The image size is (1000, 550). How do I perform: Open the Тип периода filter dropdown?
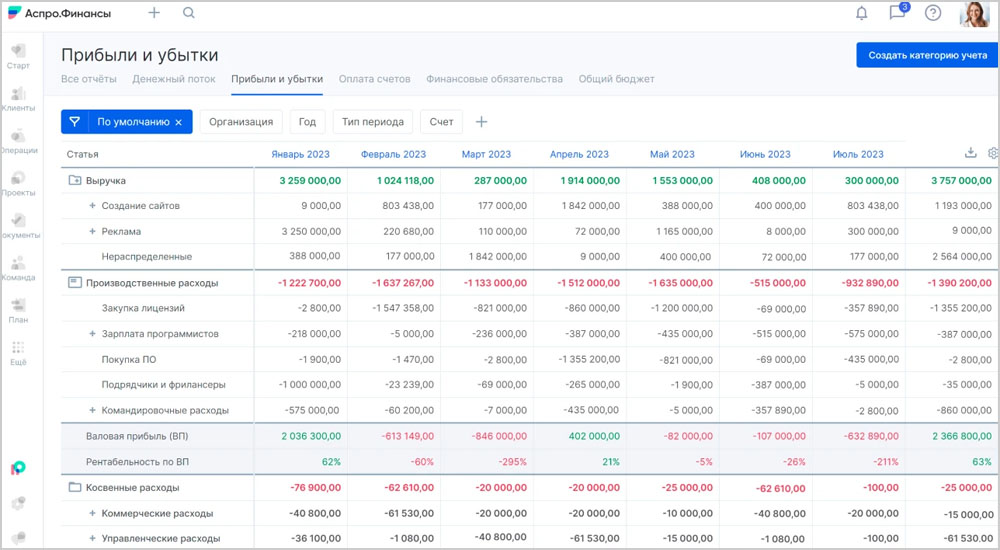point(372,122)
